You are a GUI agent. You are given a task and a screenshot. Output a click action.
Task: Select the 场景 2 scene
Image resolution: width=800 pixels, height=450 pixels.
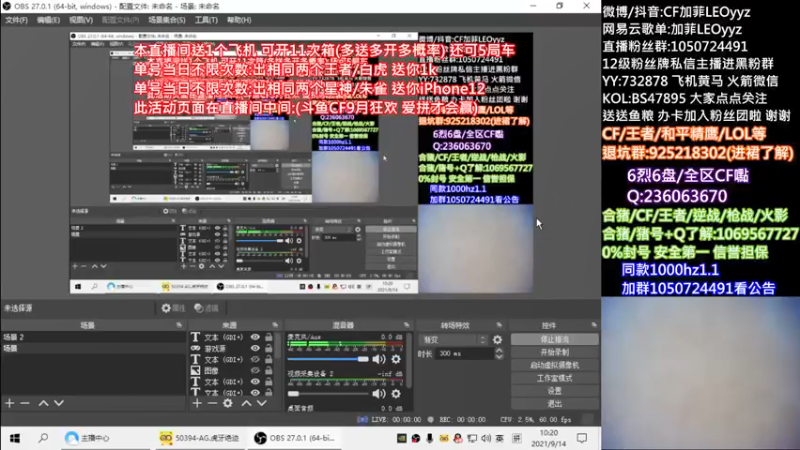point(93,337)
